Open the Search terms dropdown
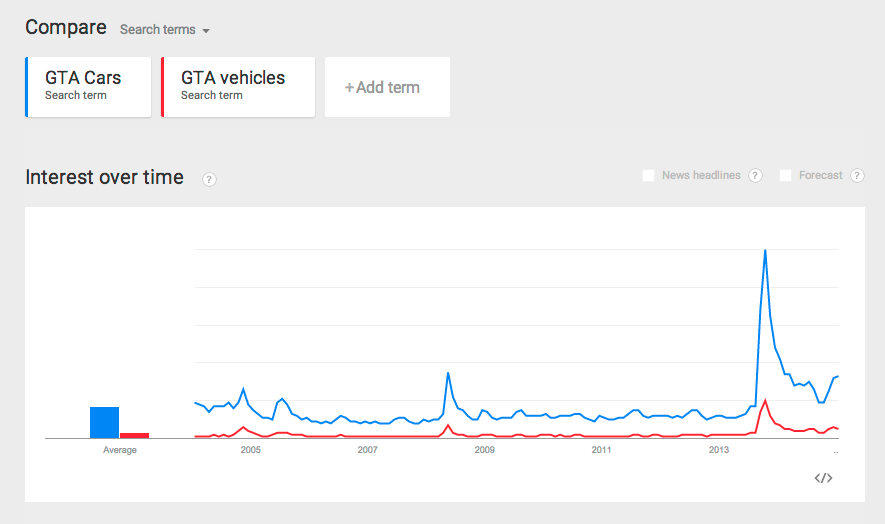The width and height of the screenshot is (885, 524). click(x=165, y=30)
